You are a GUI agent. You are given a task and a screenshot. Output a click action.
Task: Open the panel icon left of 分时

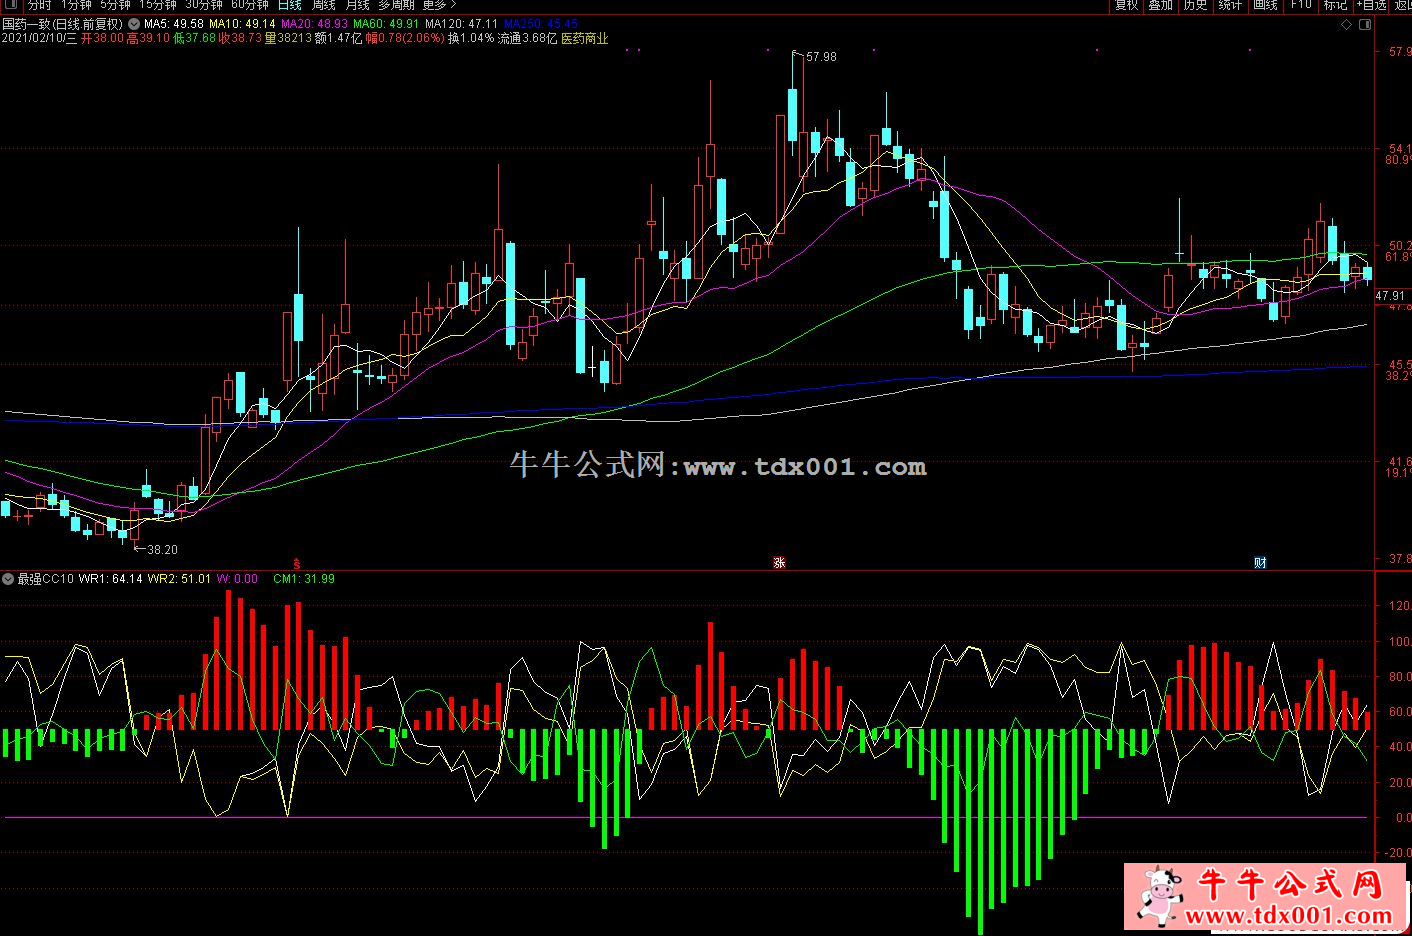coord(10,5)
